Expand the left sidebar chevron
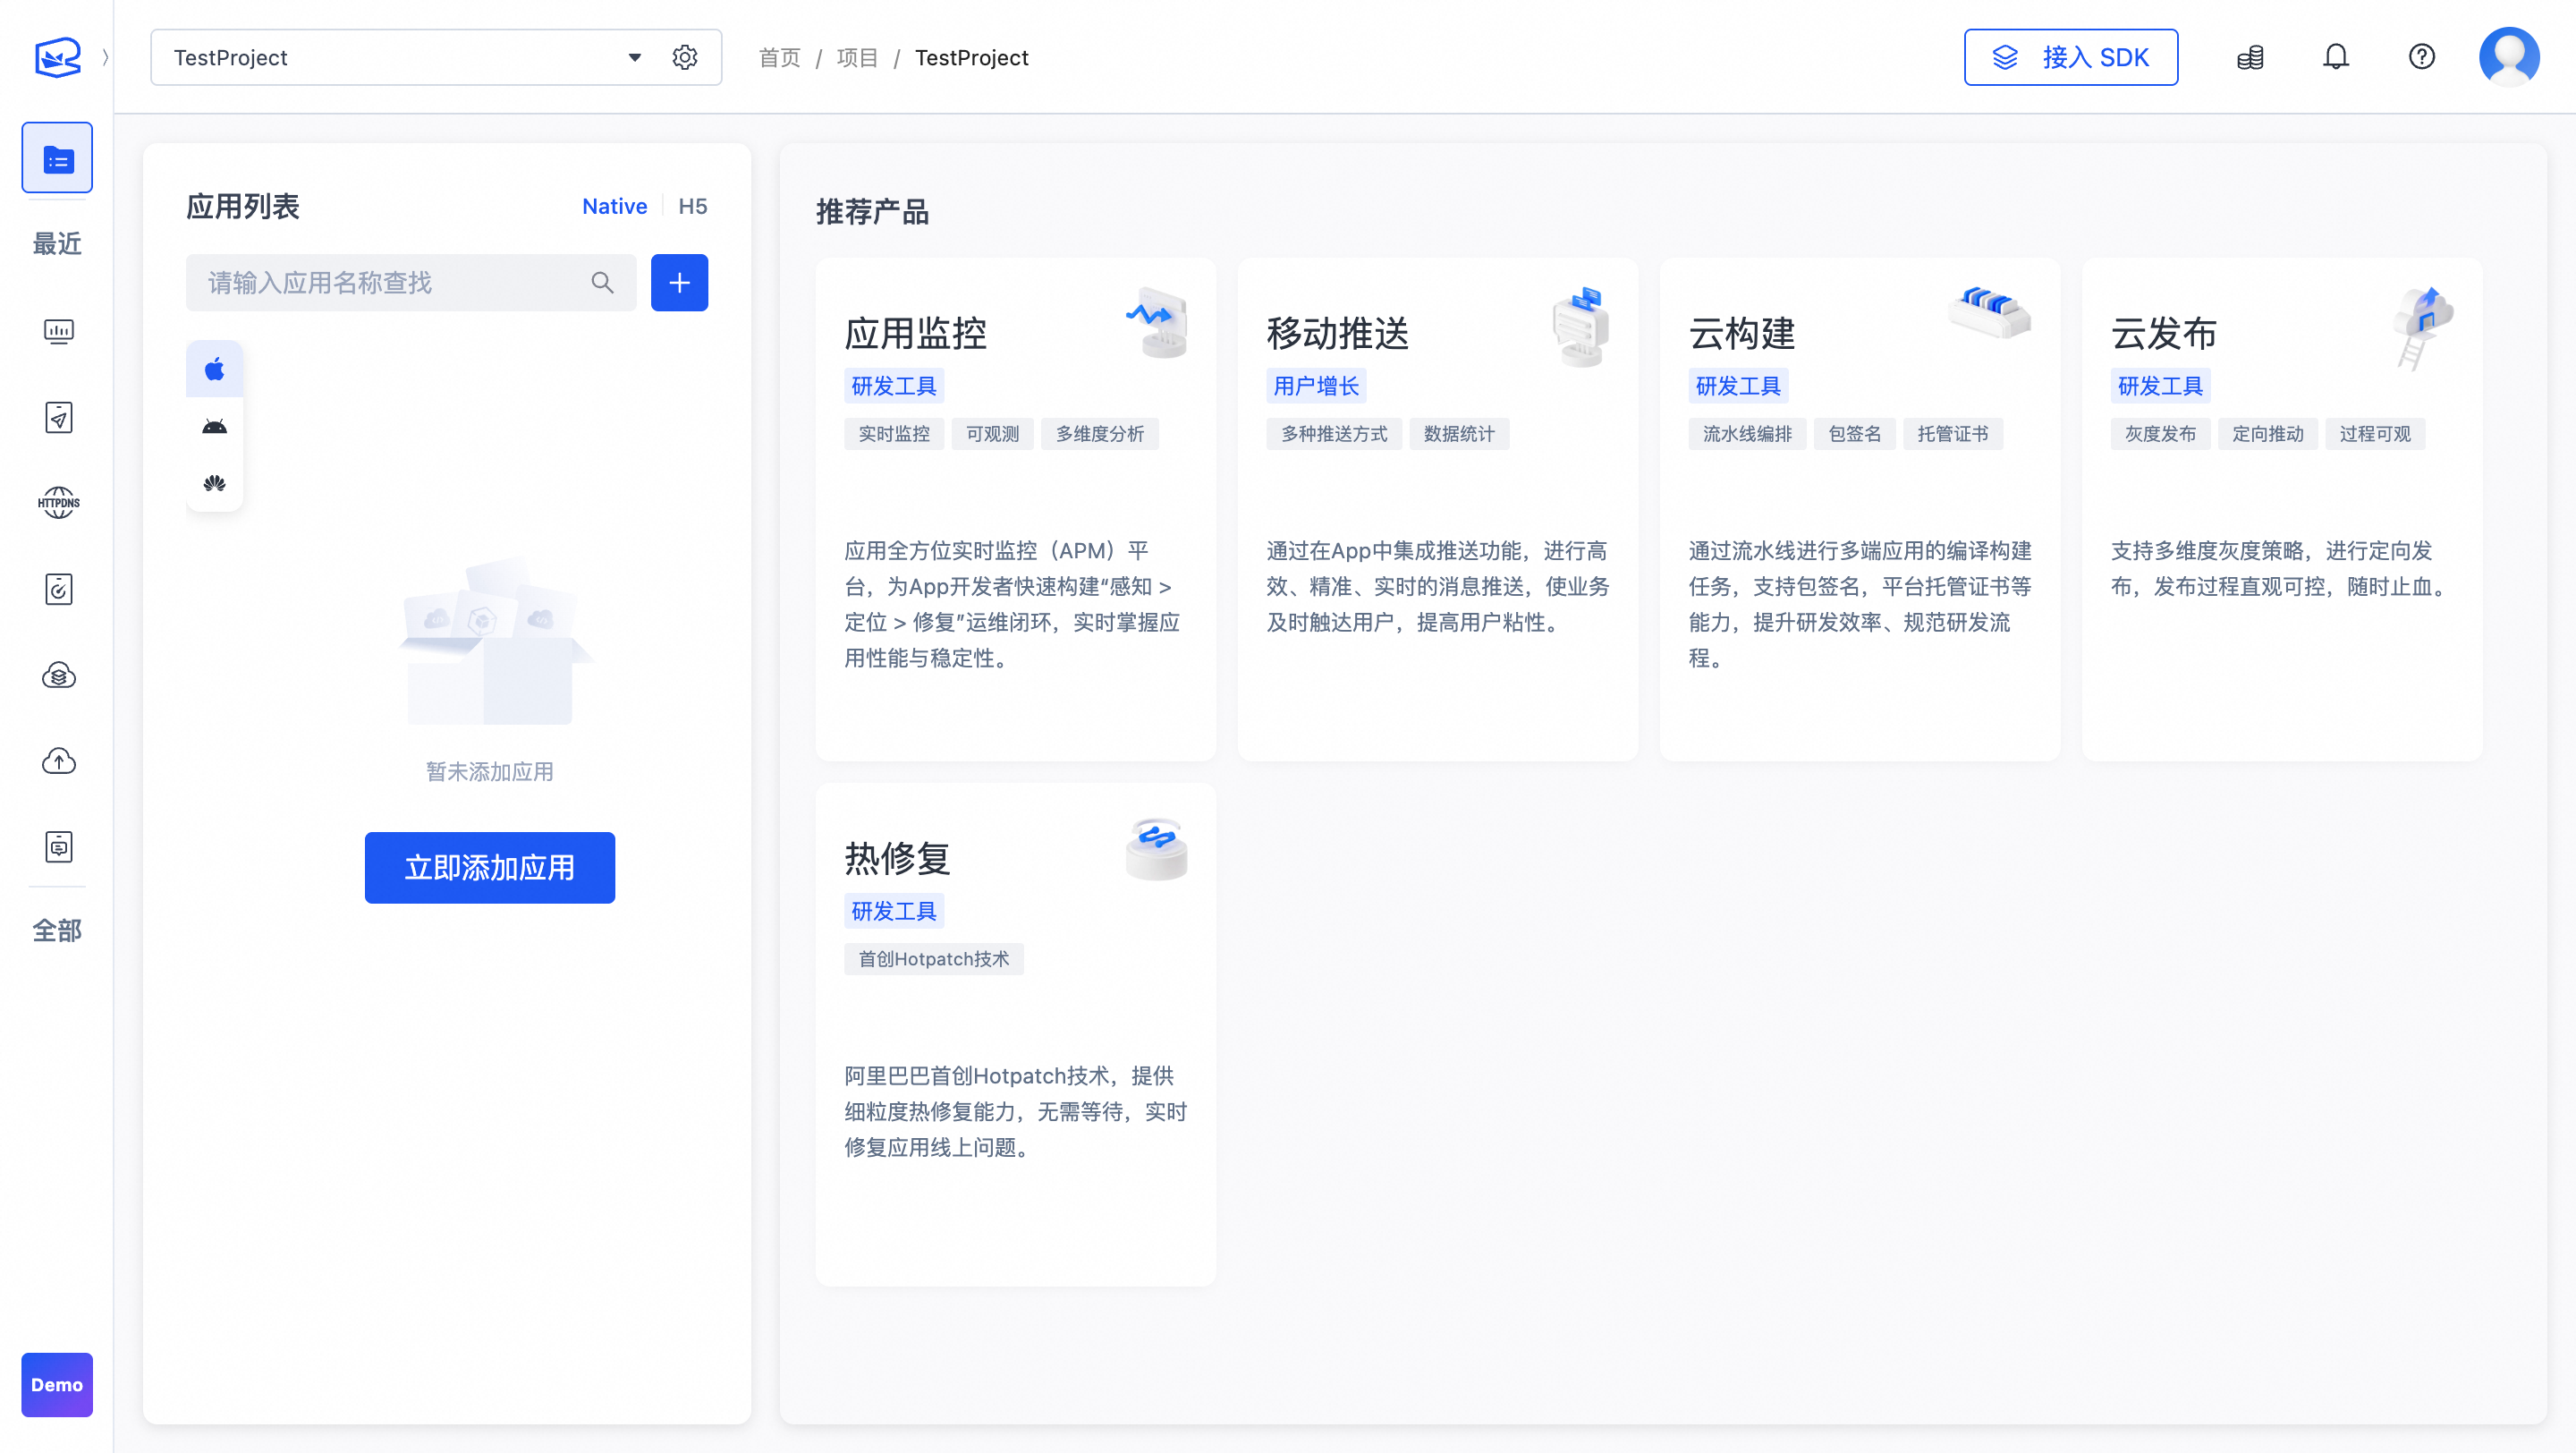The height and width of the screenshot is (1453, 2576). tap(105, 57)
